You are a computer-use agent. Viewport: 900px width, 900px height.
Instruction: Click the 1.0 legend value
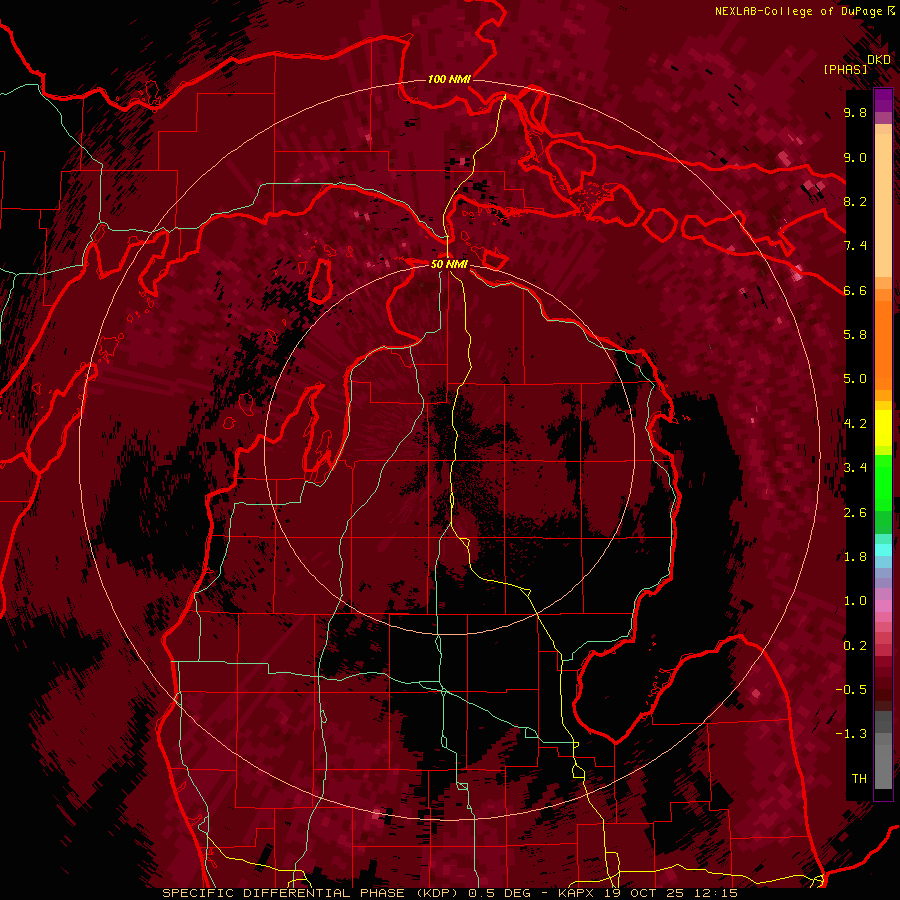click(x=855, y=601)
